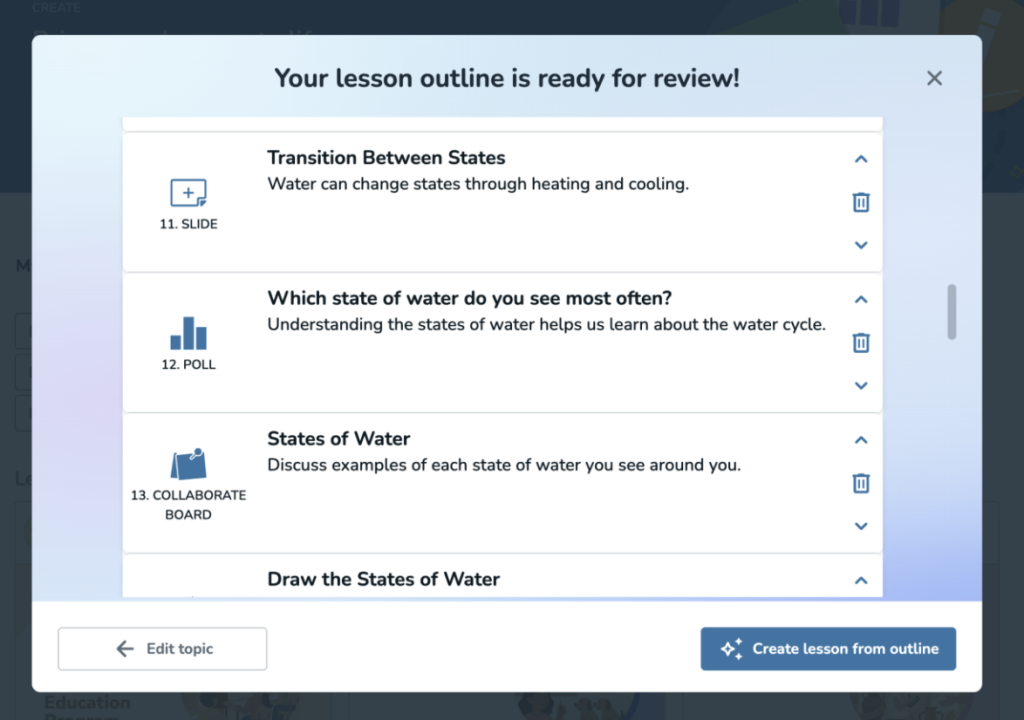The width and height of the screenshot is (1024, 720).
Task: Move Draw the States of Water up
Action: click(x=861, y=580)
